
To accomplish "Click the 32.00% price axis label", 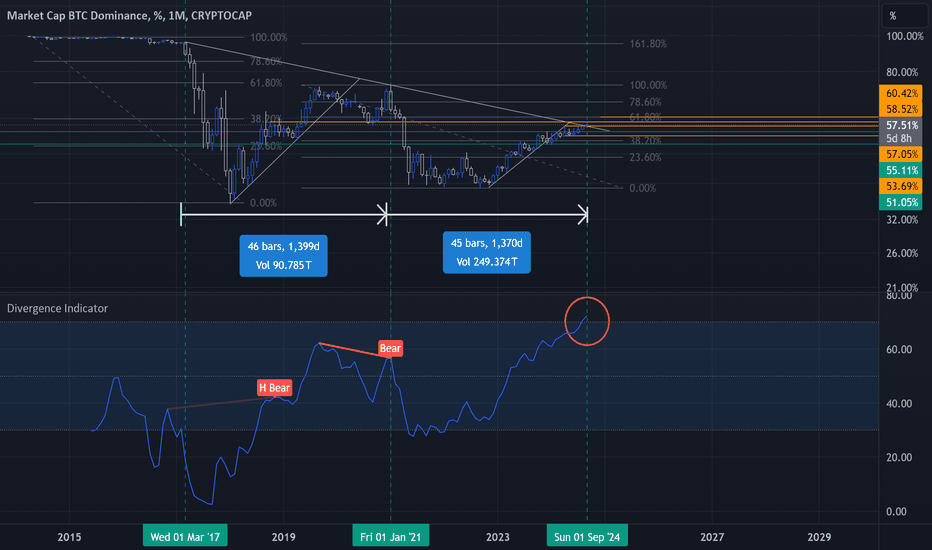I will [x=902, y=219].
